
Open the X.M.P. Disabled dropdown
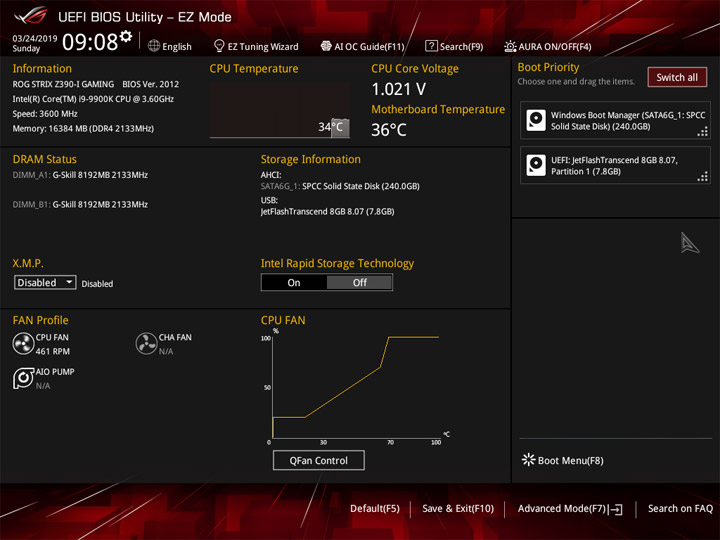click(45, 282)
